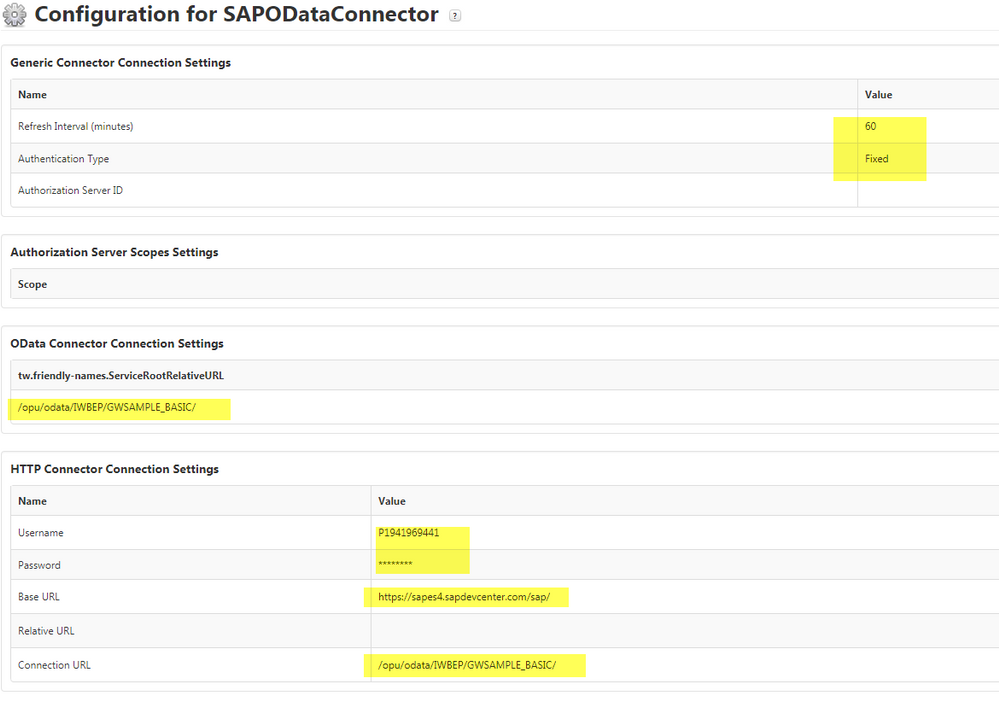The width and height of the screenshot is (999, 704).
Task: Click the Authorization Server ID row label
Action: (x=71, y=190)
